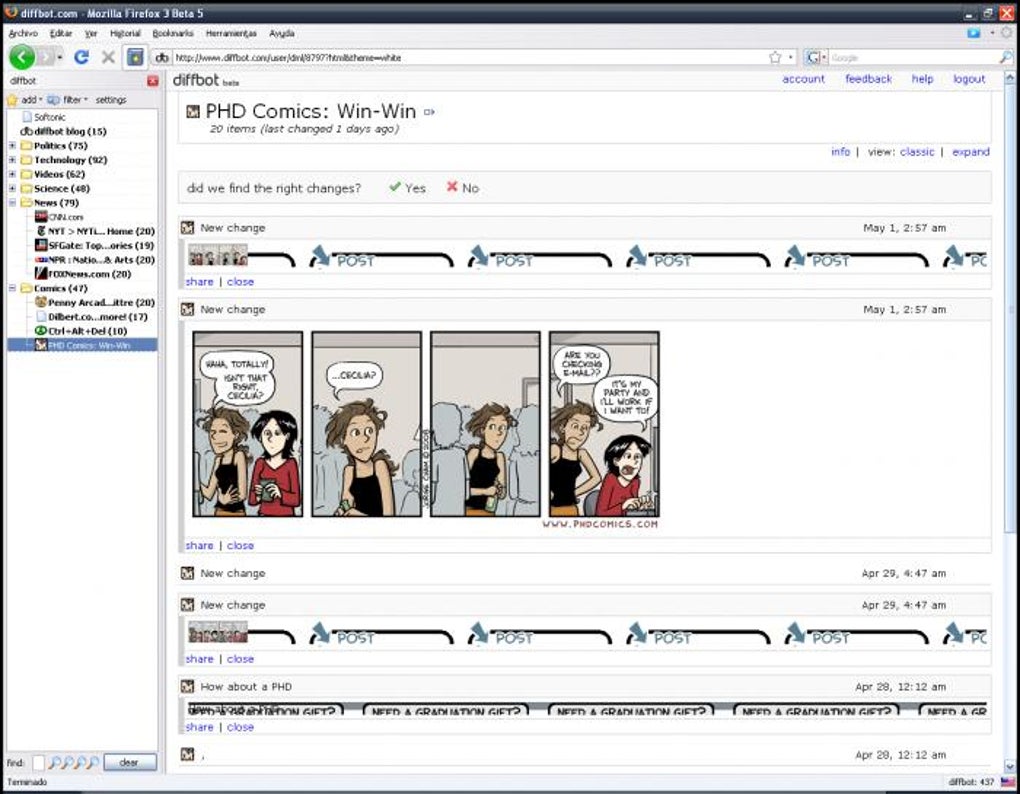Open the help link
The width and height of the screenshot is (1020, 794).
922,79
